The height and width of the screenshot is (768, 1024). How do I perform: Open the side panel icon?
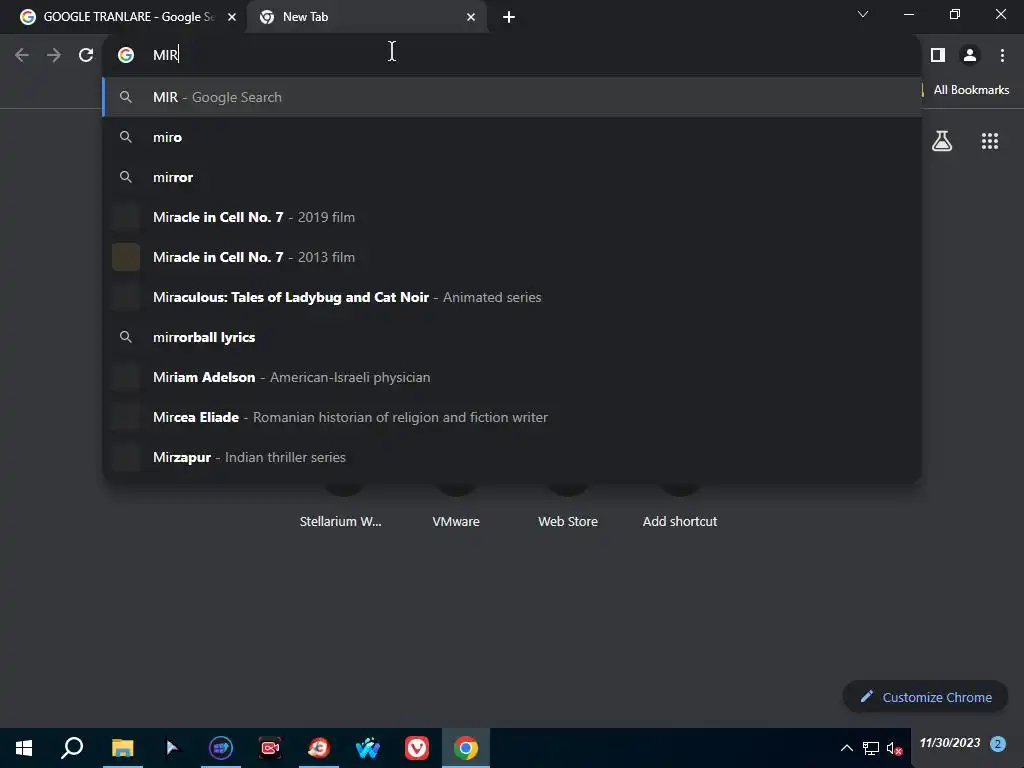coord(938,56)
